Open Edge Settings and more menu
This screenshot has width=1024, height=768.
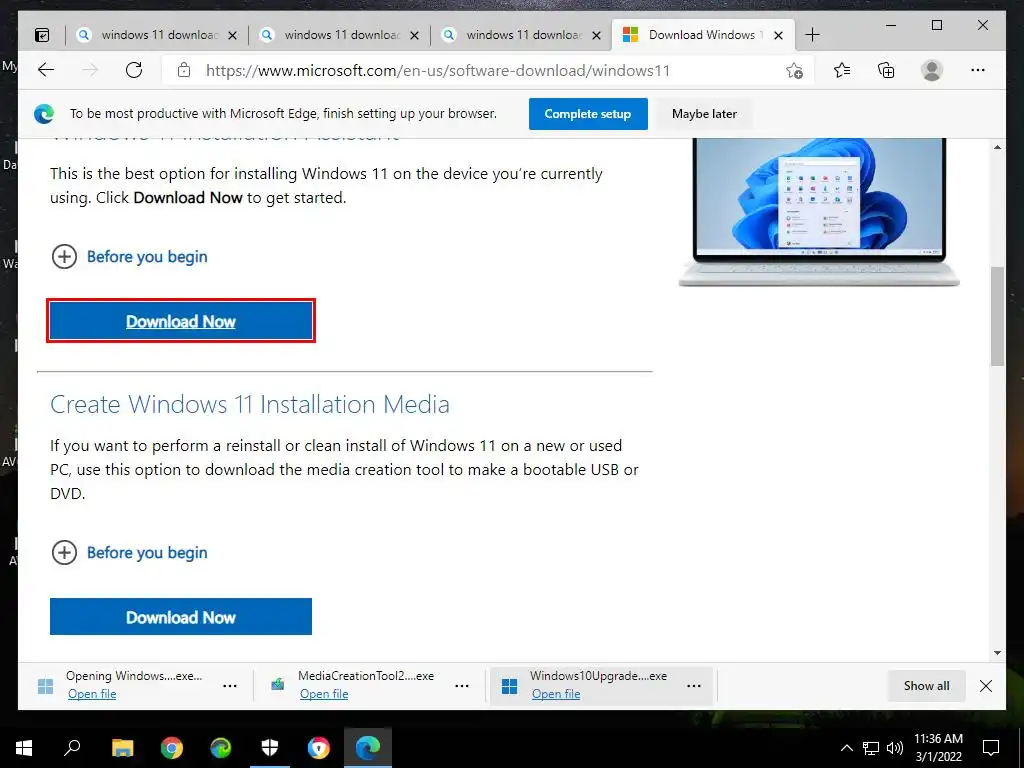(x=978, y=70)
